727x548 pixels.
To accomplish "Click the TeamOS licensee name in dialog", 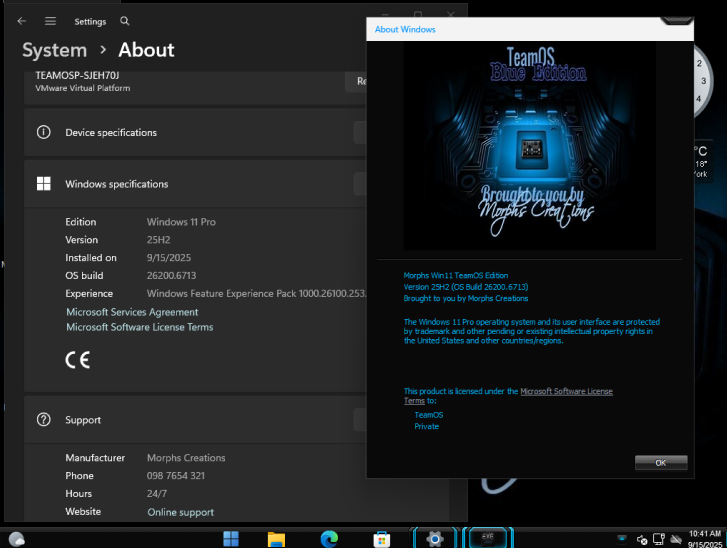I will point(428,415).
